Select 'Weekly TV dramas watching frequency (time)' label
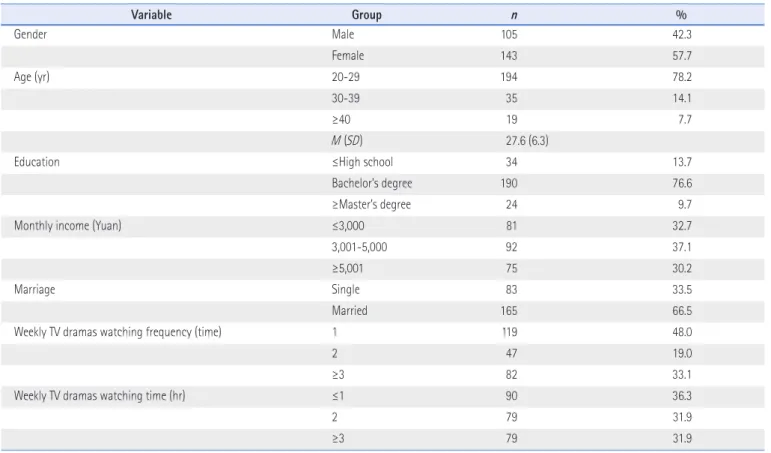 click(x=118, y=332)
